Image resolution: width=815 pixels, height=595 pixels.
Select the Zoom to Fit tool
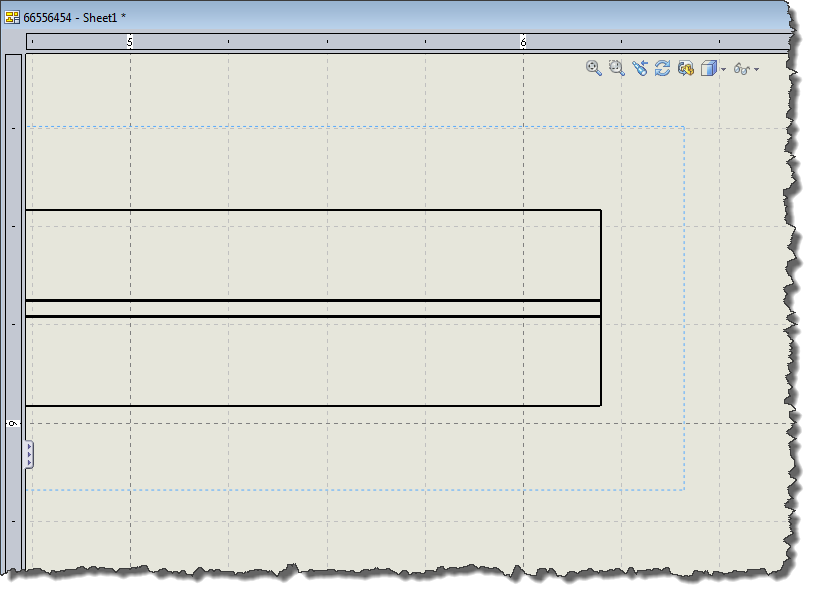[592, 68]
